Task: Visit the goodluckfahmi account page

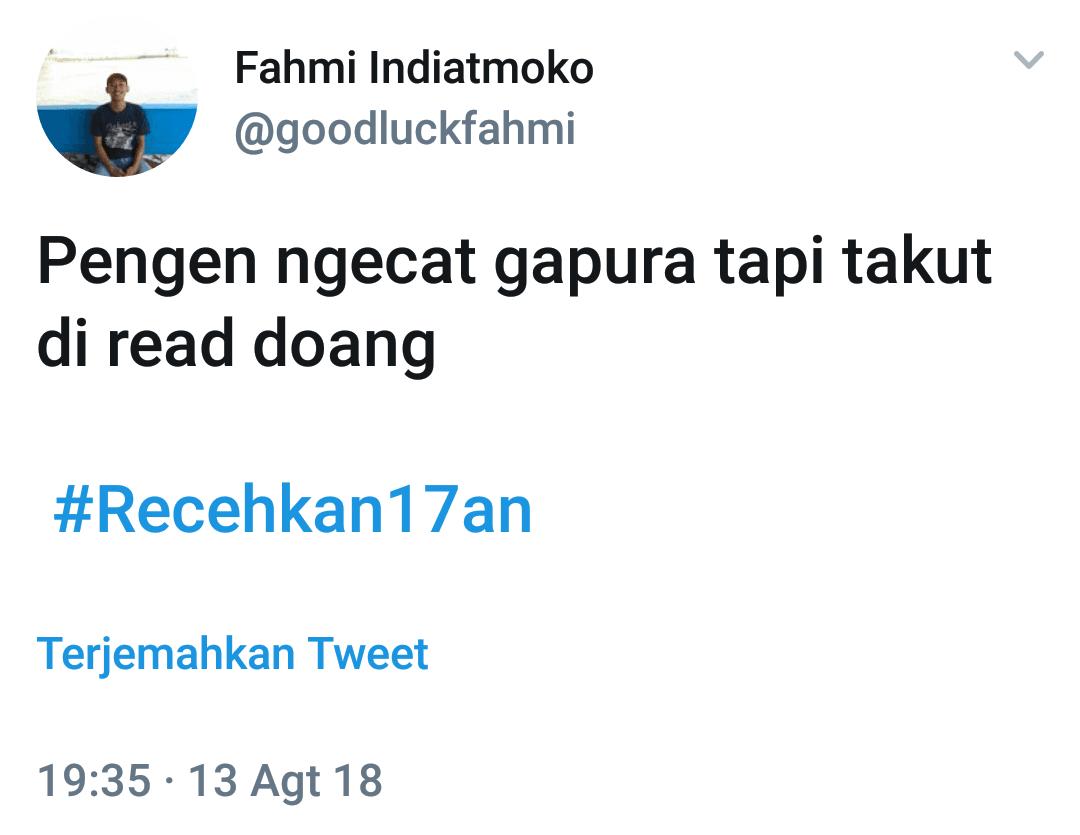Action: pos(405,130)
